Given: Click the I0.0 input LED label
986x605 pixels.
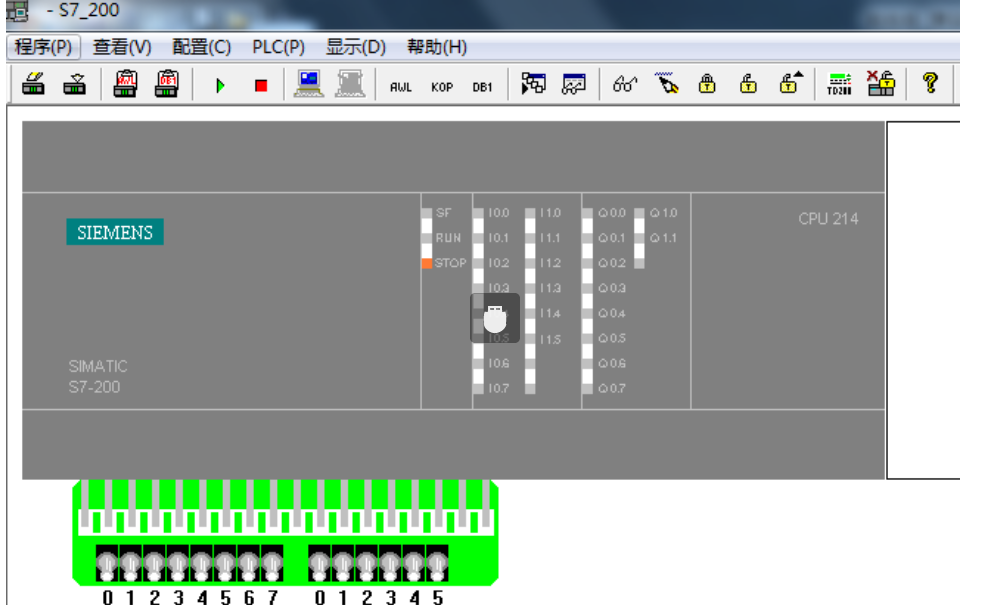Looking at the screenshot, I should point(499,213).
